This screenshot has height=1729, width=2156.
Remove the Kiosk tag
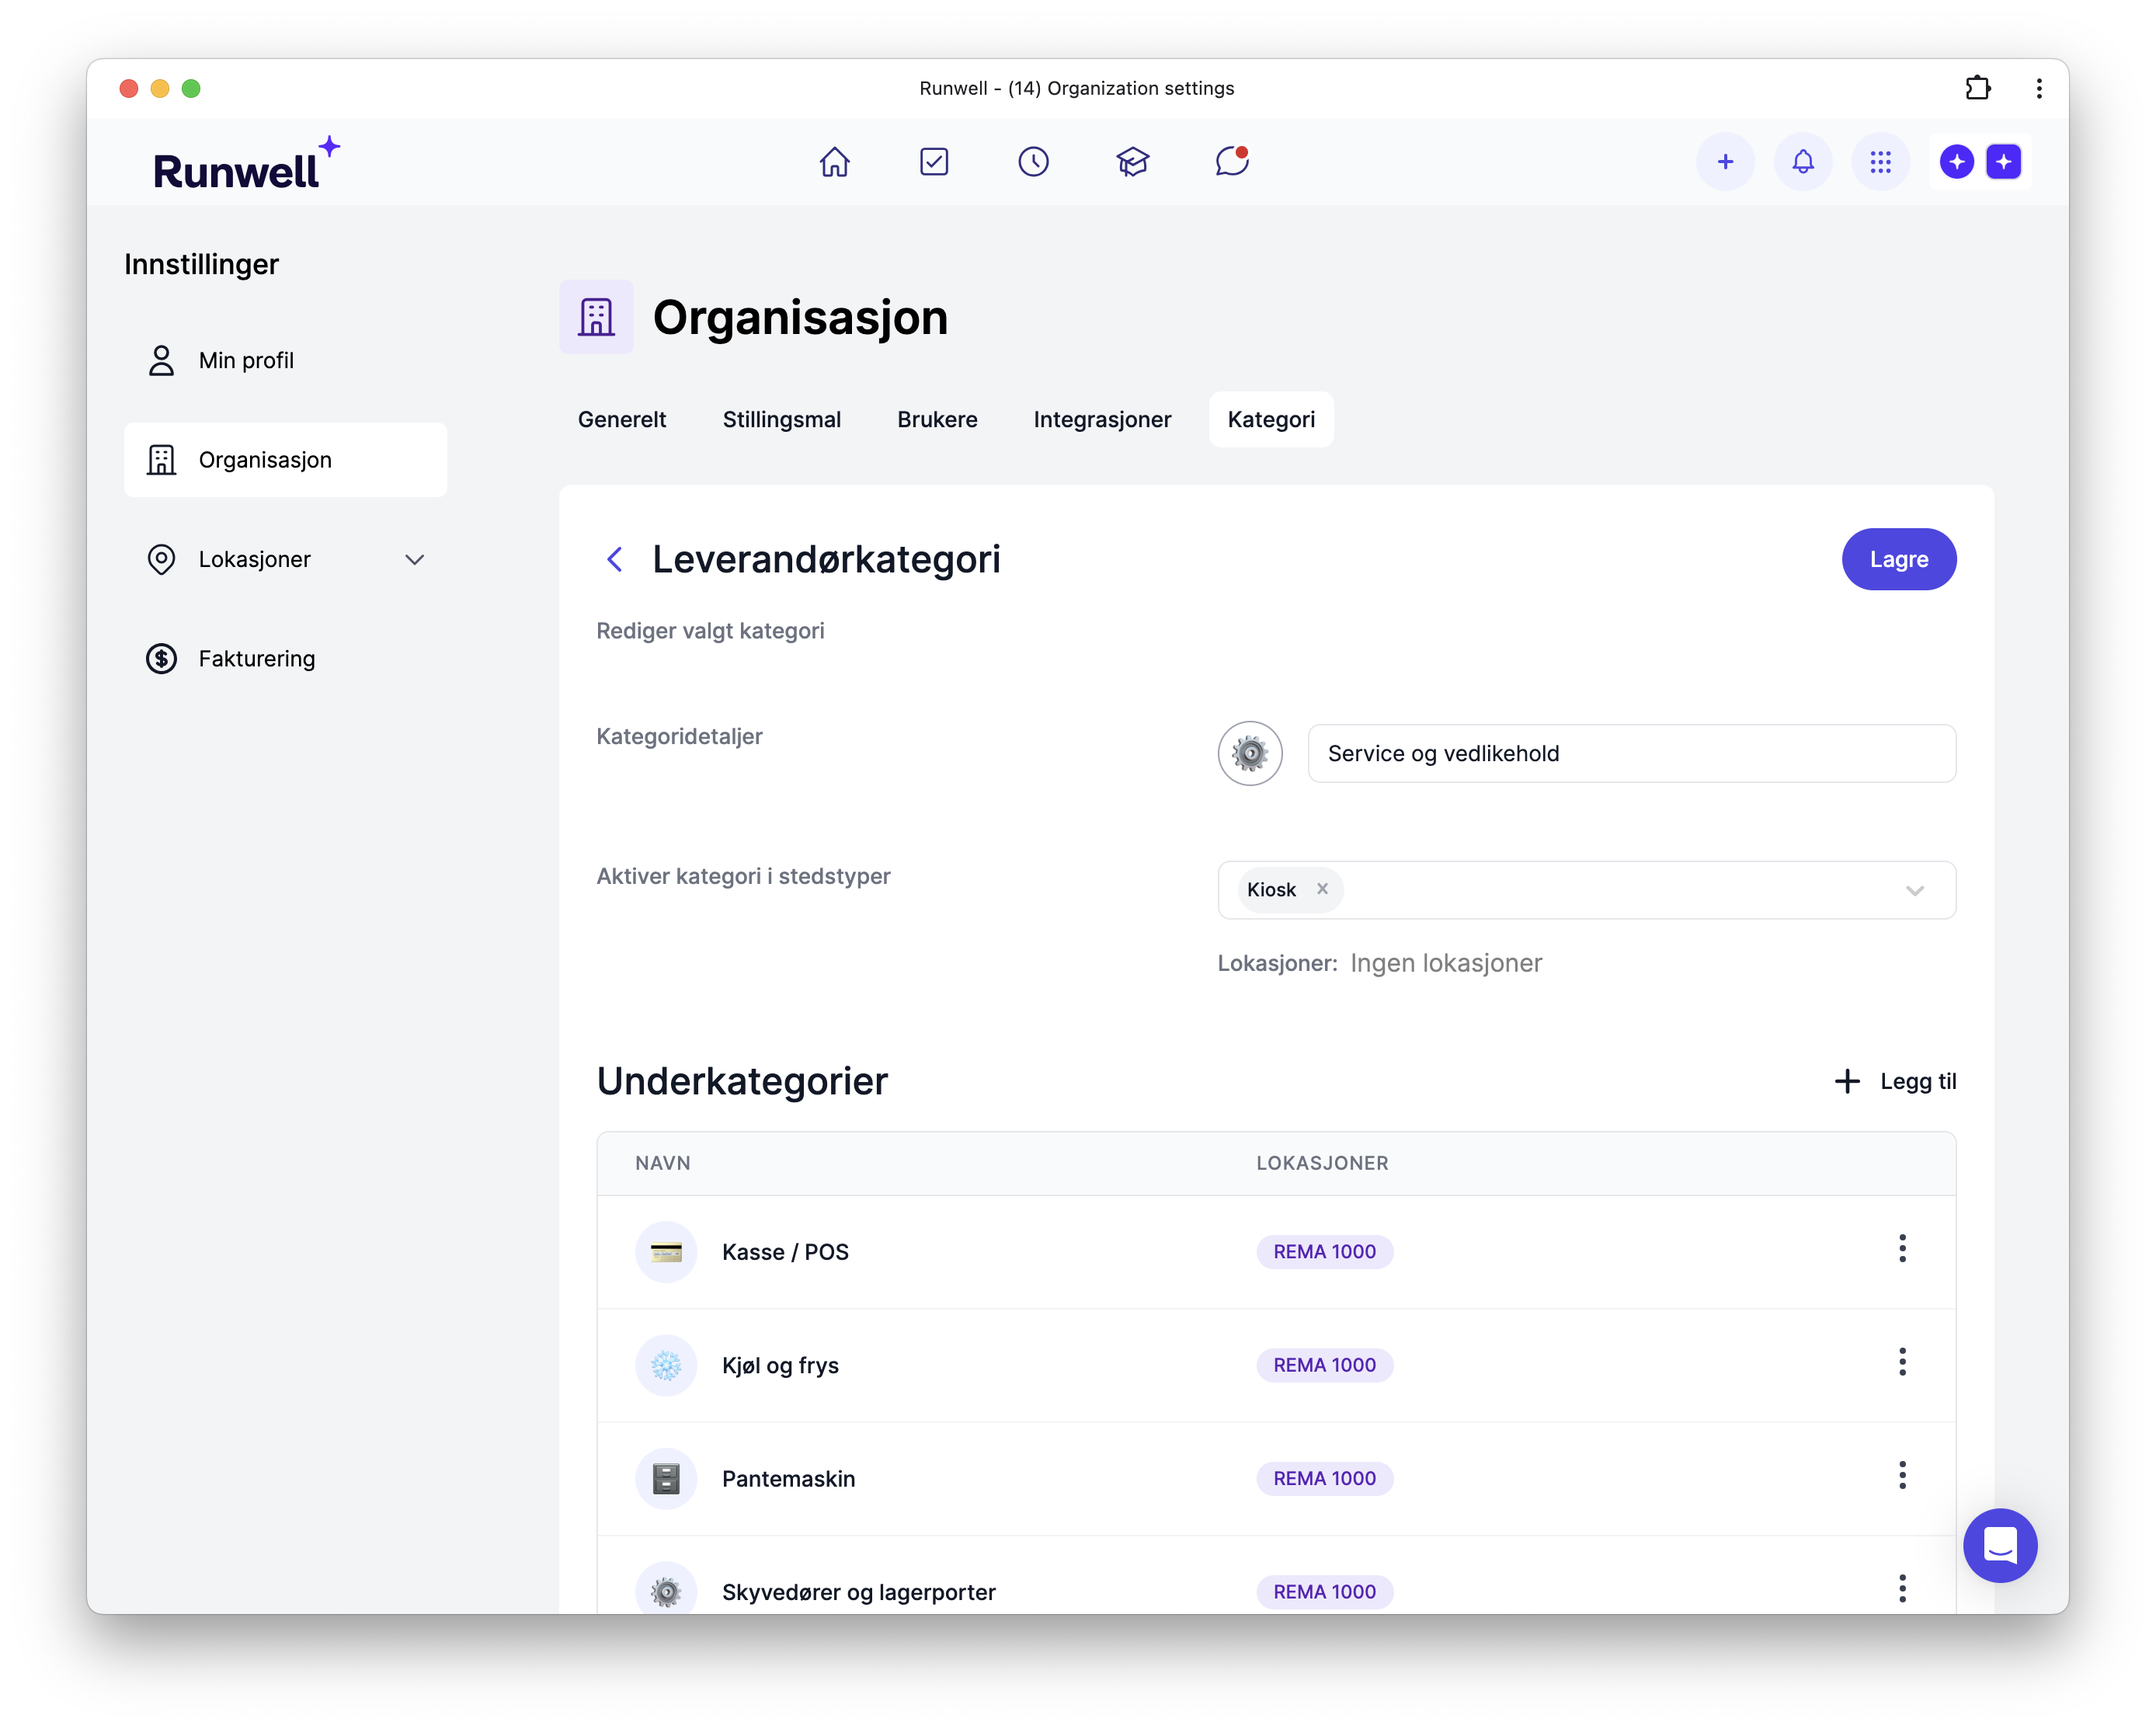[1322, 889]
